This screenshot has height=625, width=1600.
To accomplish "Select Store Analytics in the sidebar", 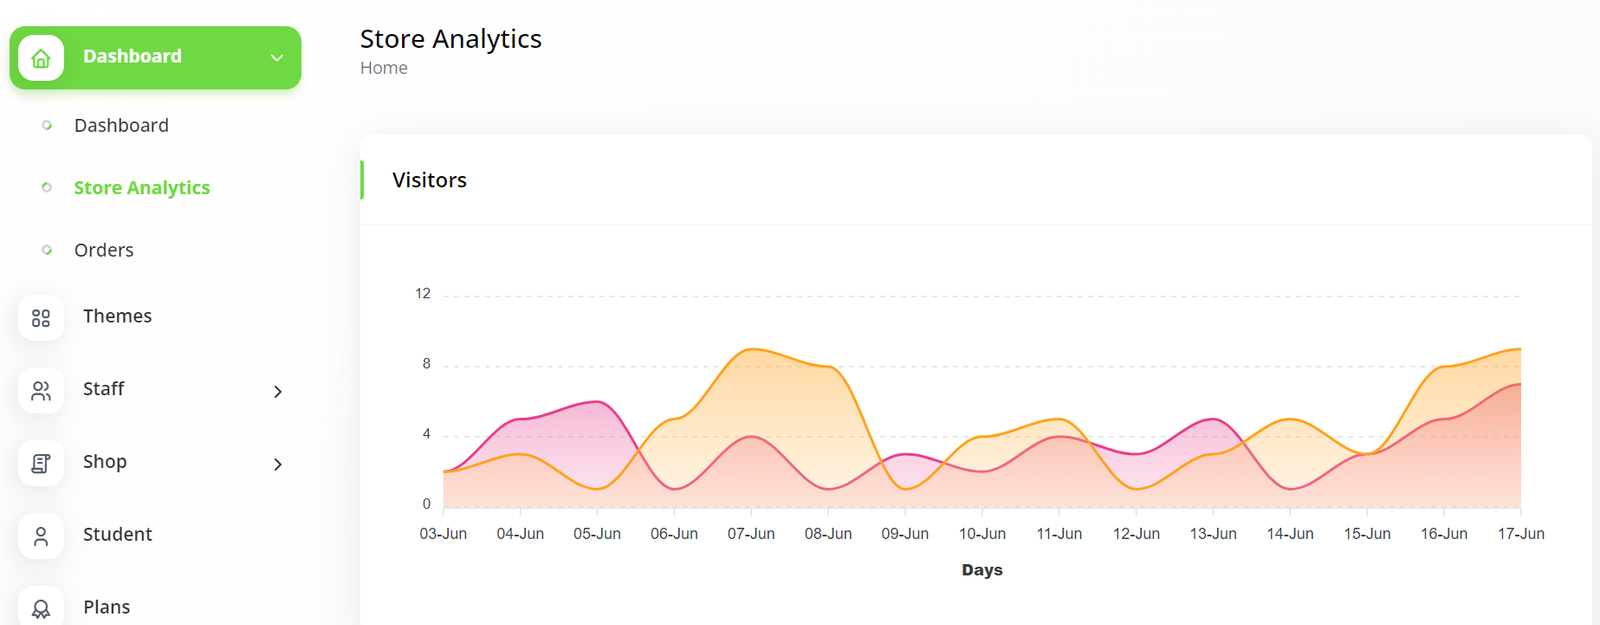I will click(x=142, y=188).
